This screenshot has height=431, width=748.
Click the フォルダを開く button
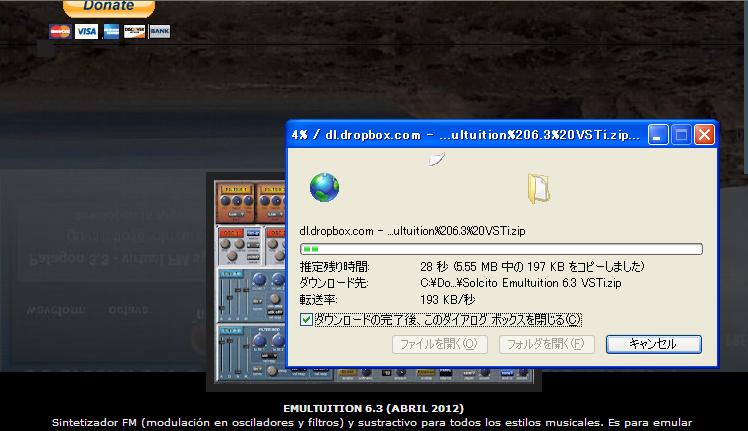coord(547,344)
